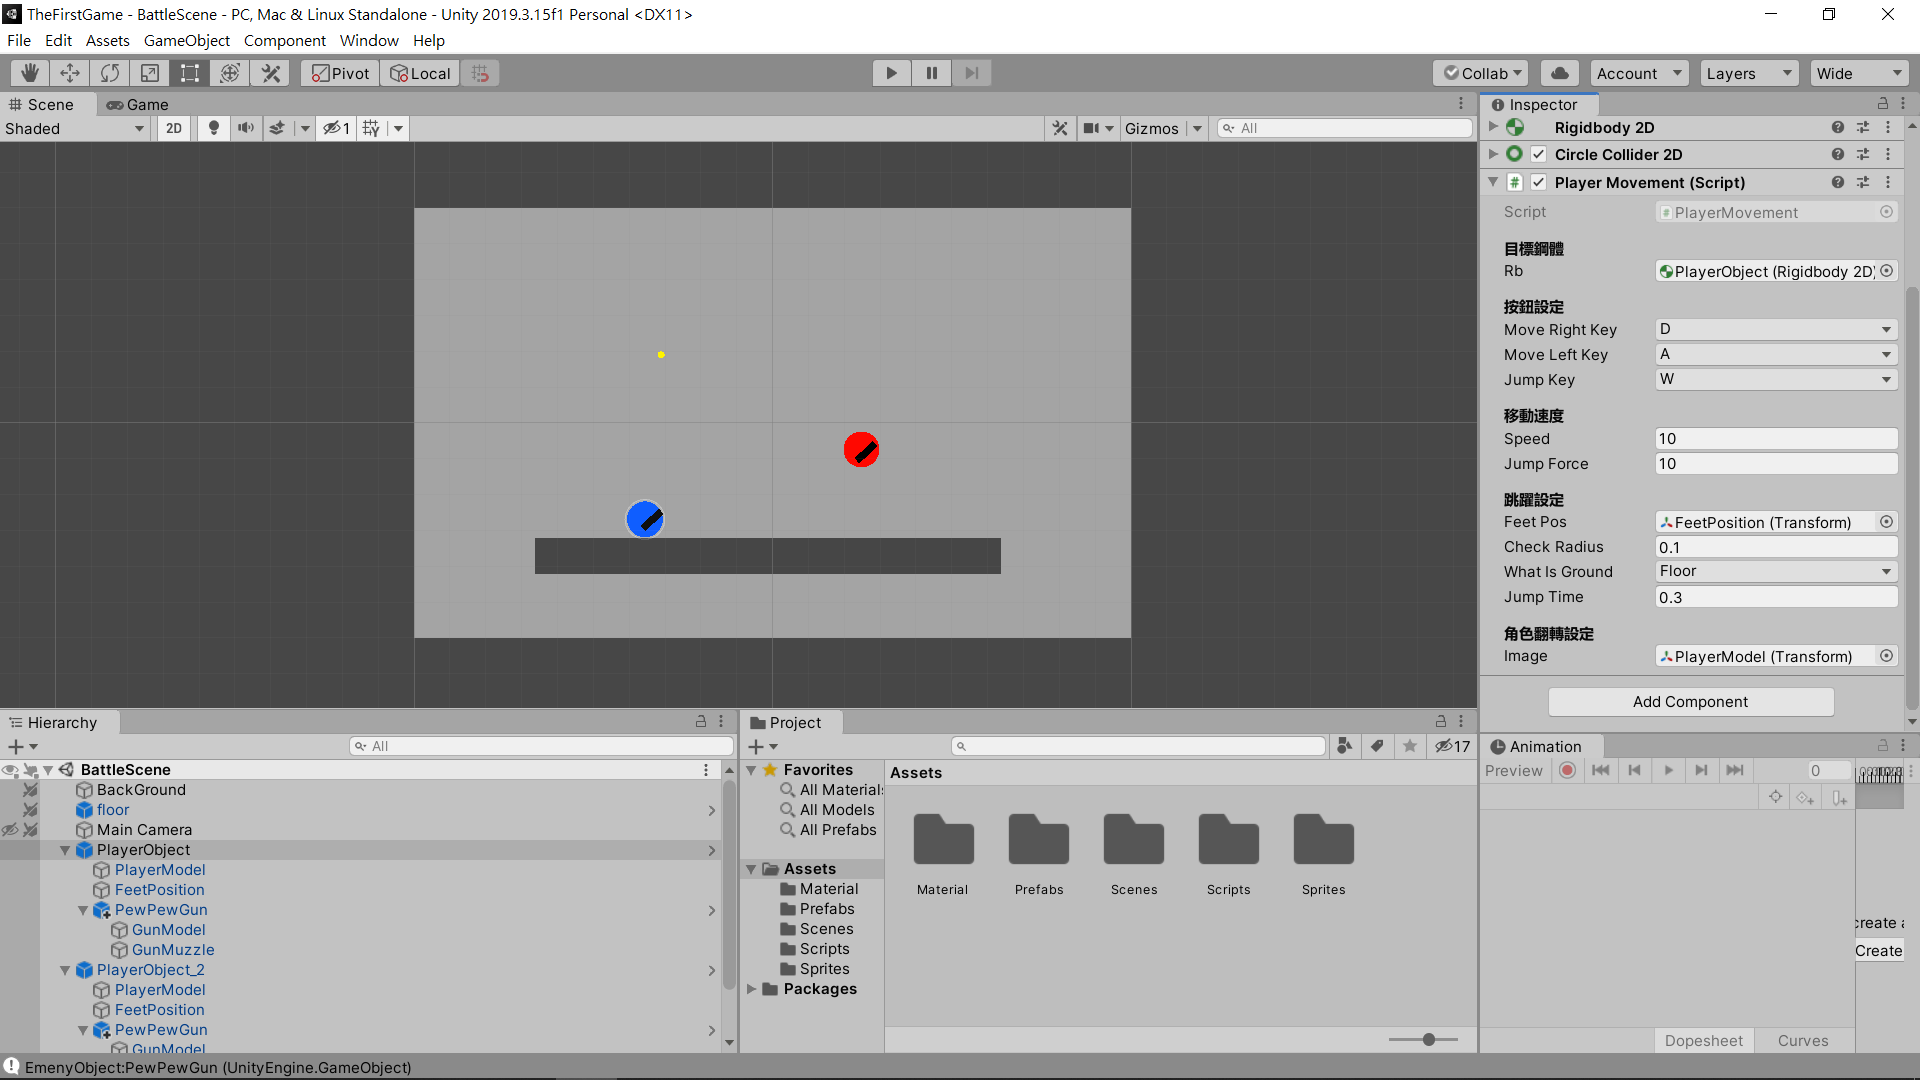Adjust Project icon size slider
Viewport: 1920px width, 1080px height.
[x=1429, y=1040]
